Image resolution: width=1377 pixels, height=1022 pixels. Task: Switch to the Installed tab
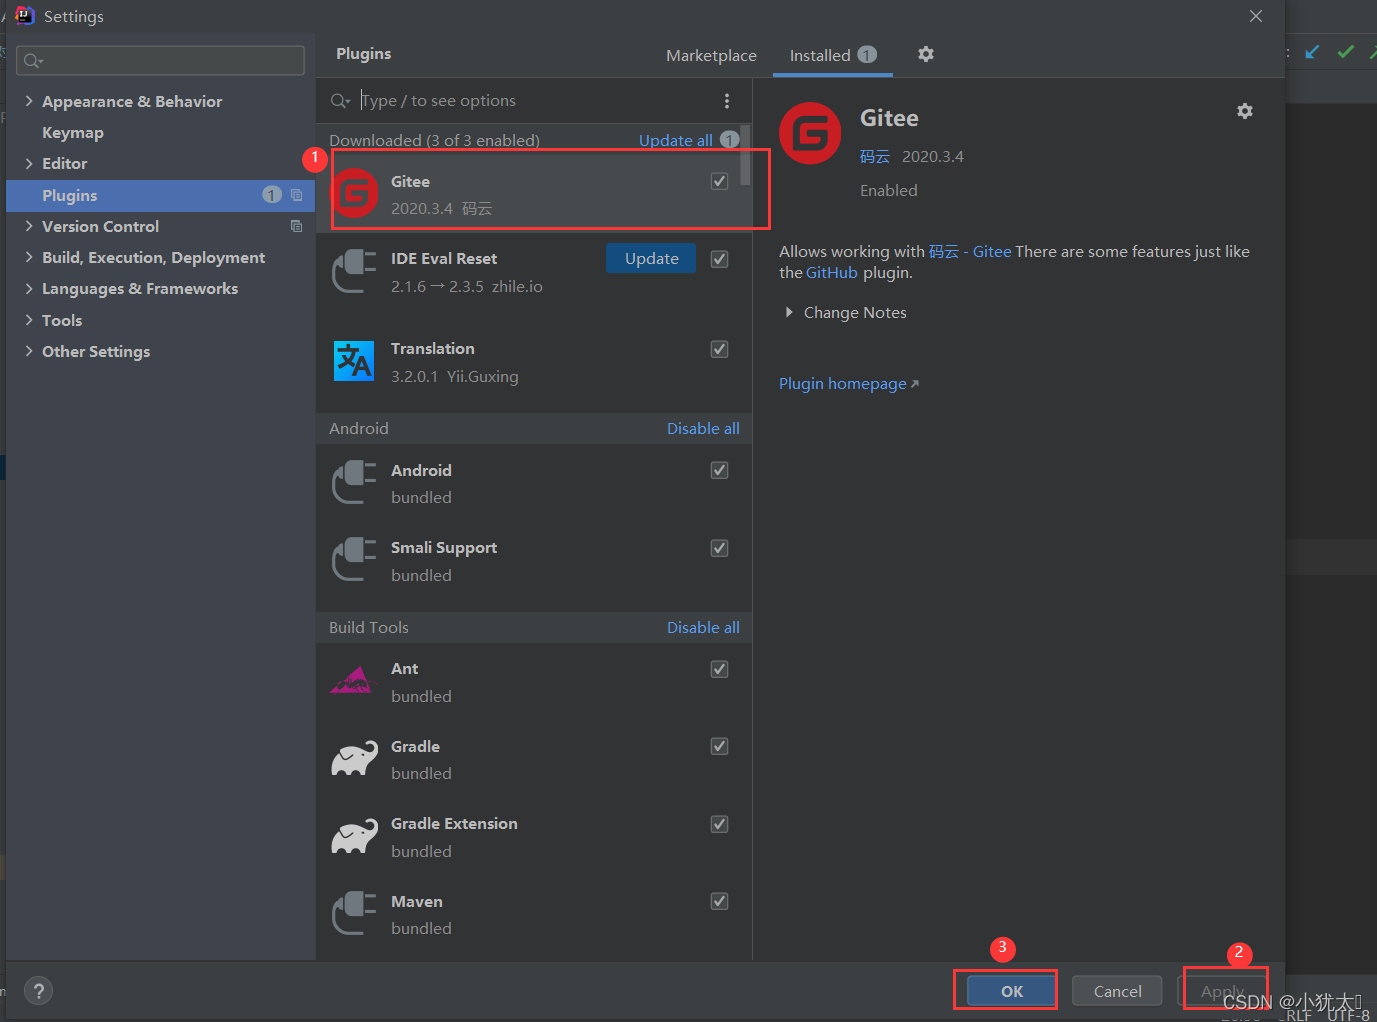[832, 55]
